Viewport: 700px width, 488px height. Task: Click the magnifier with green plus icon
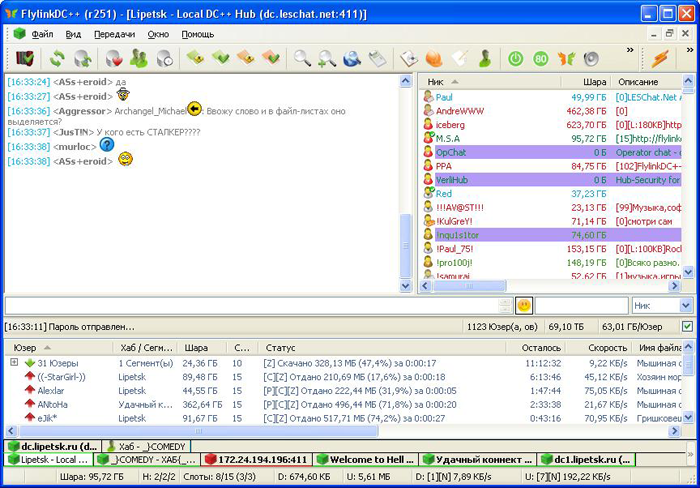point(327,58)
